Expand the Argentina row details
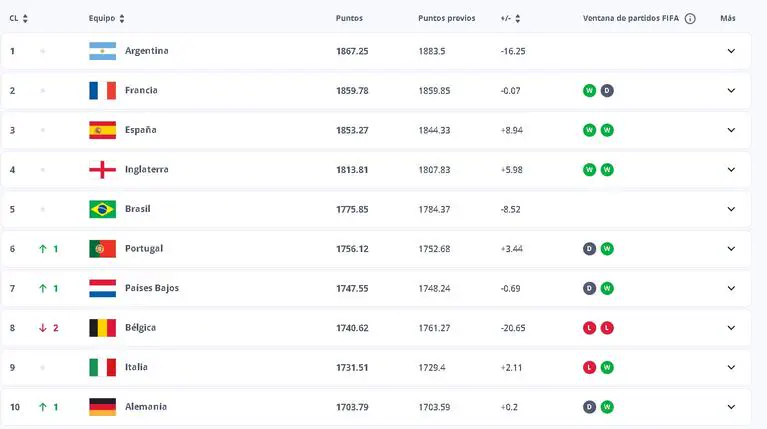 [731, 51]
